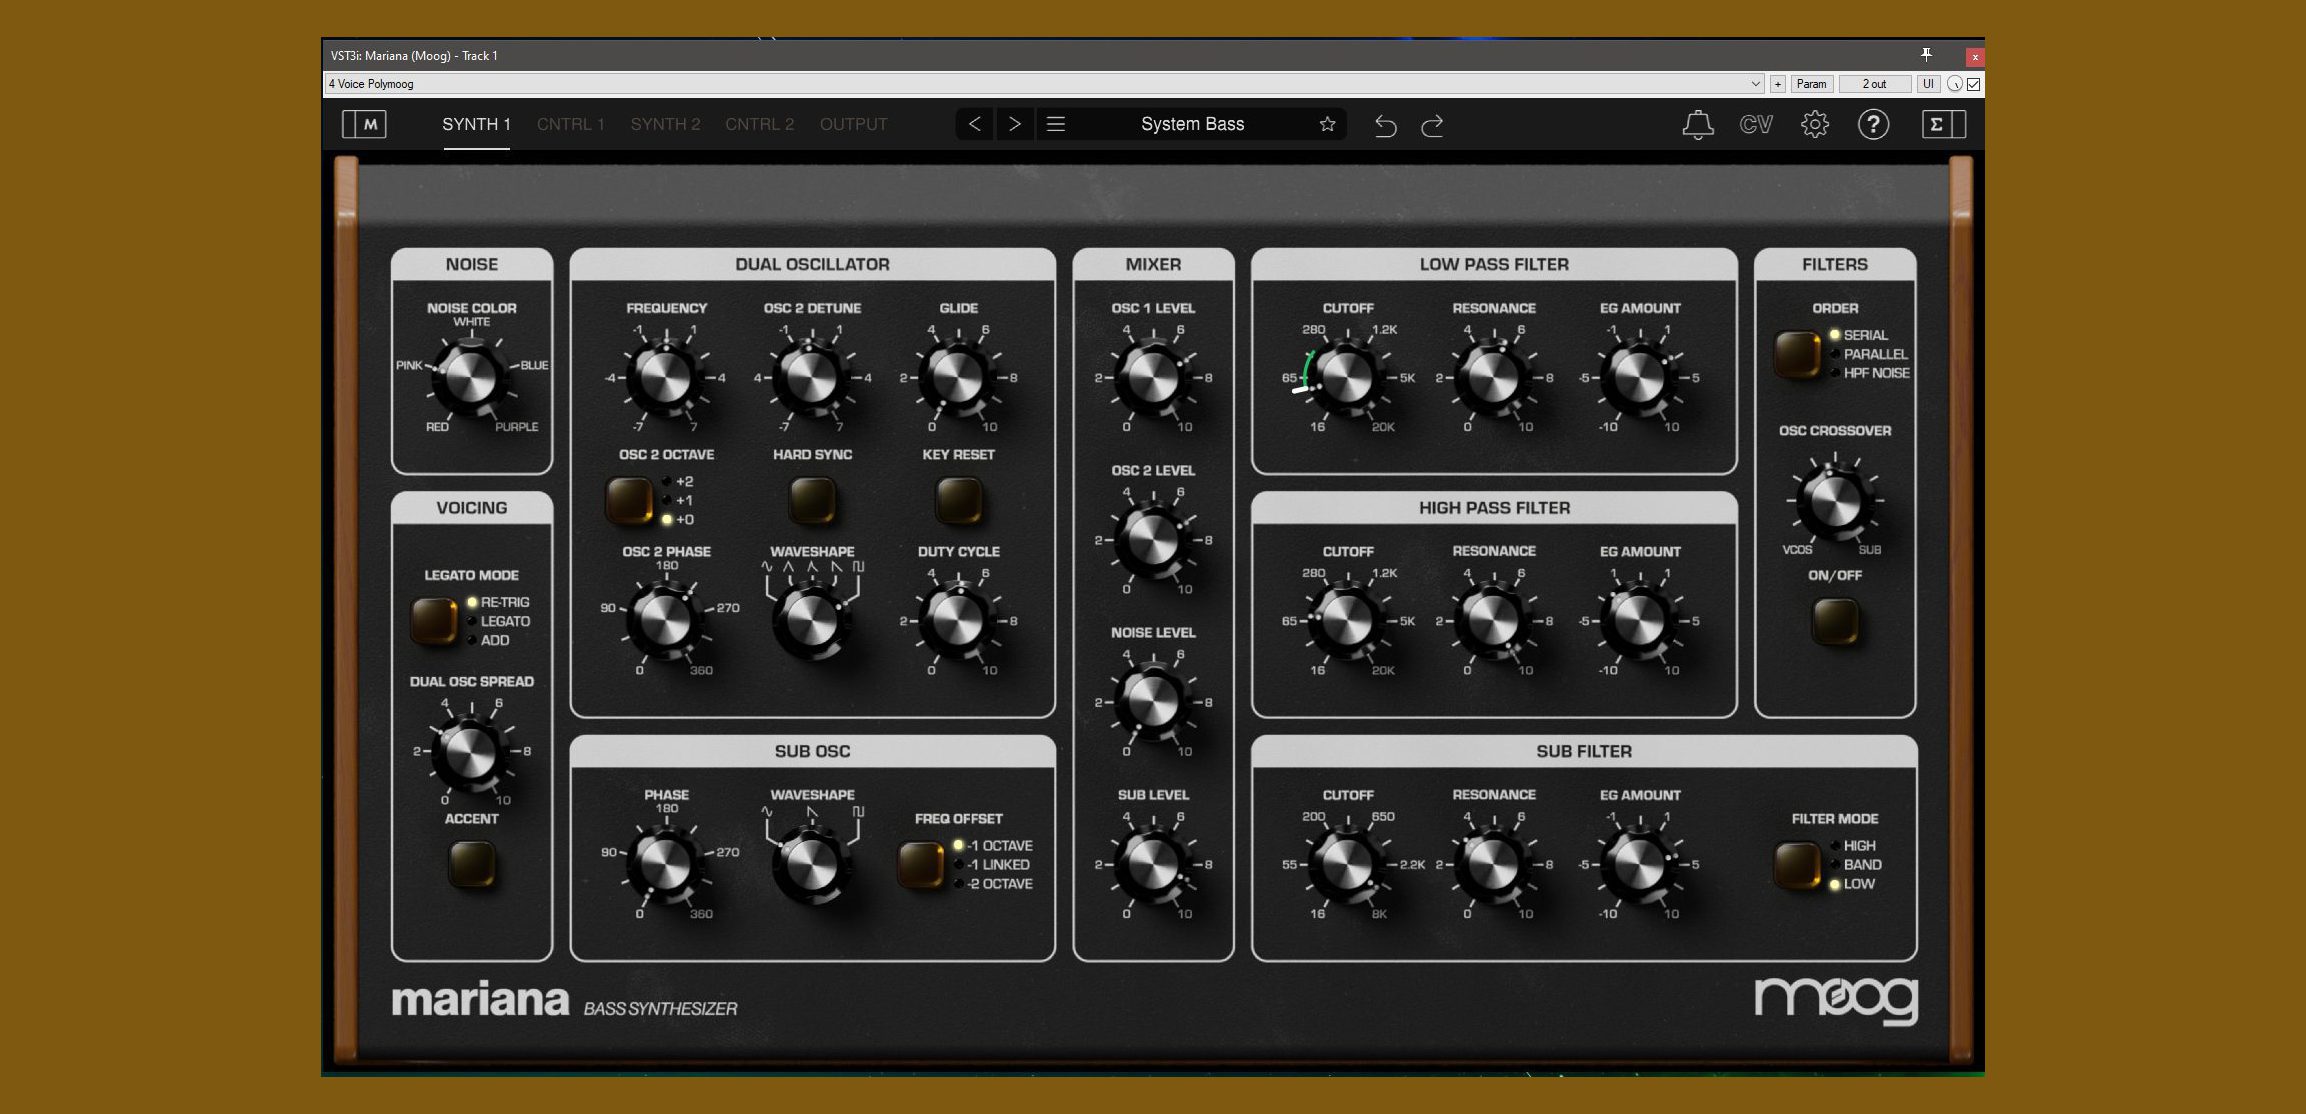
Task: Toggle the HARD SYNC button
Action: [x=812, y=500]
